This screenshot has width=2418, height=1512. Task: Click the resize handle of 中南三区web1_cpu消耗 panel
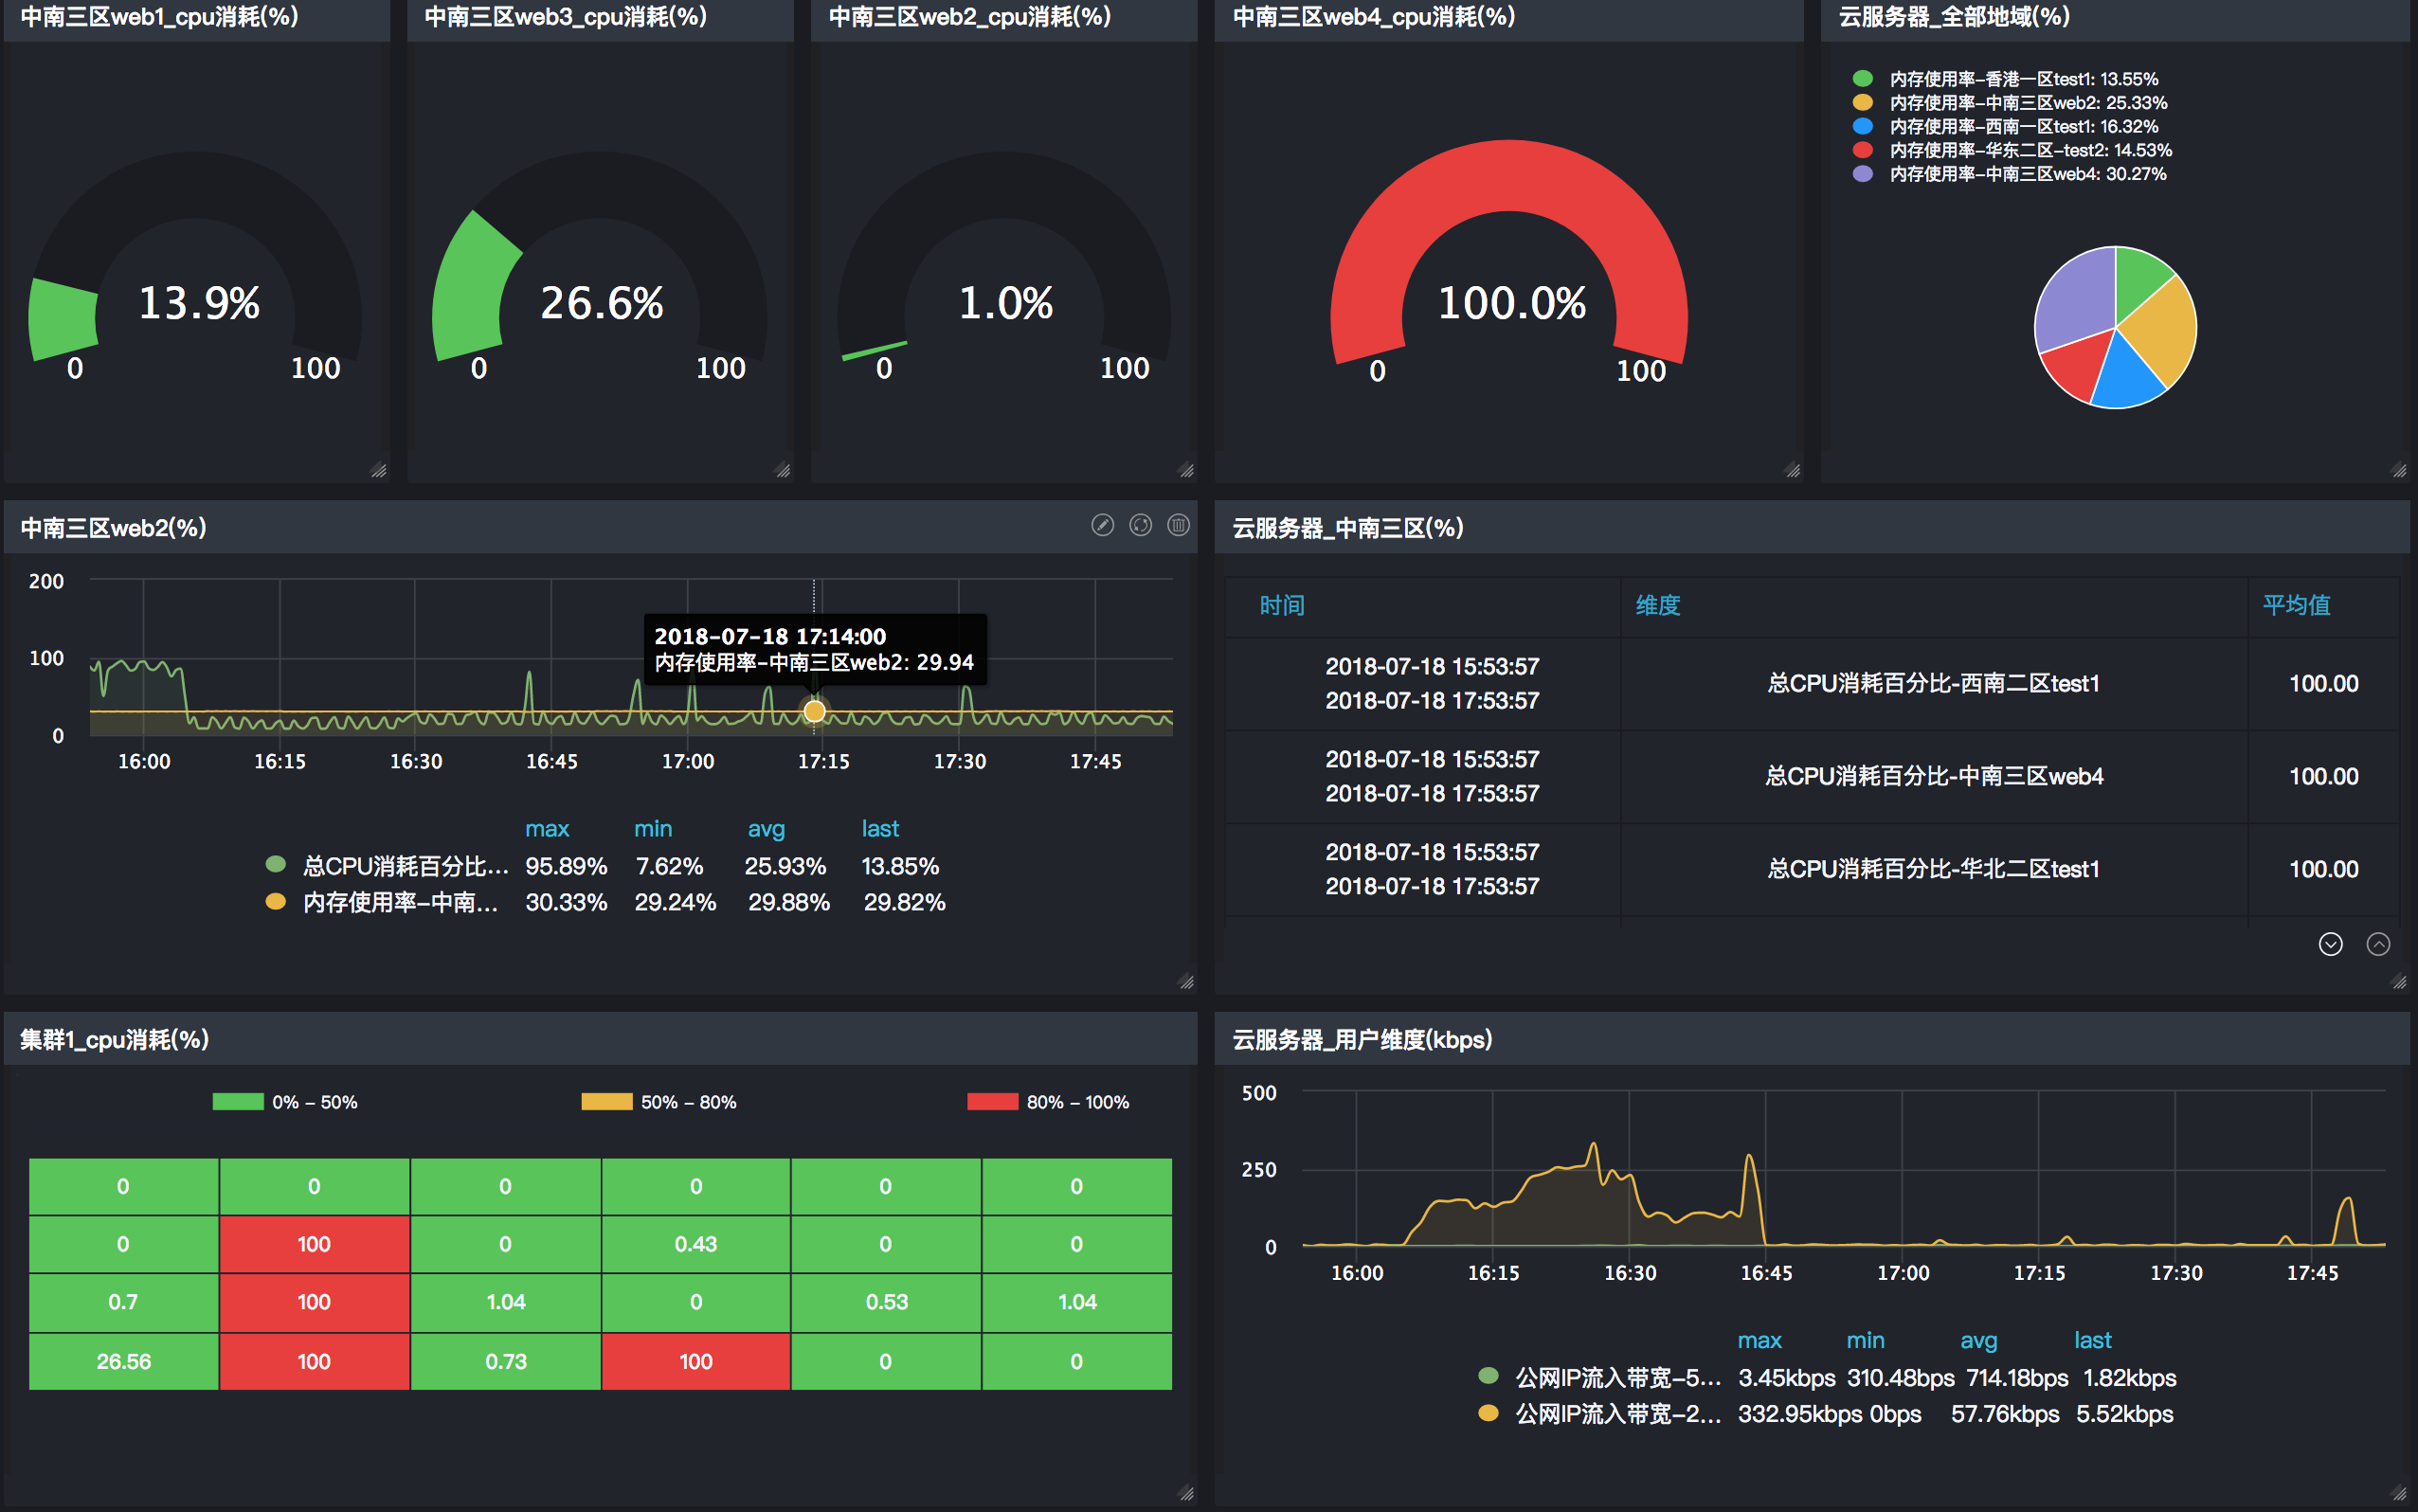(x=378, y=469)
